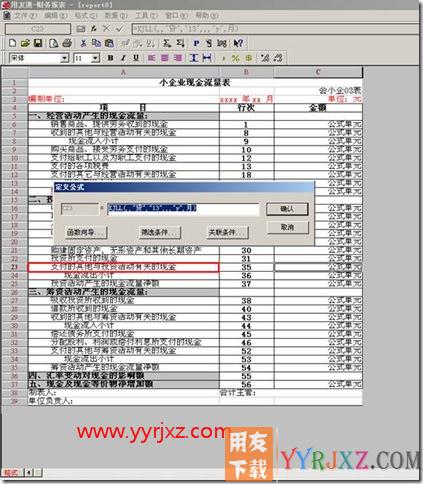Click the scroll-left arrow at bottom

tap(29, 473)
